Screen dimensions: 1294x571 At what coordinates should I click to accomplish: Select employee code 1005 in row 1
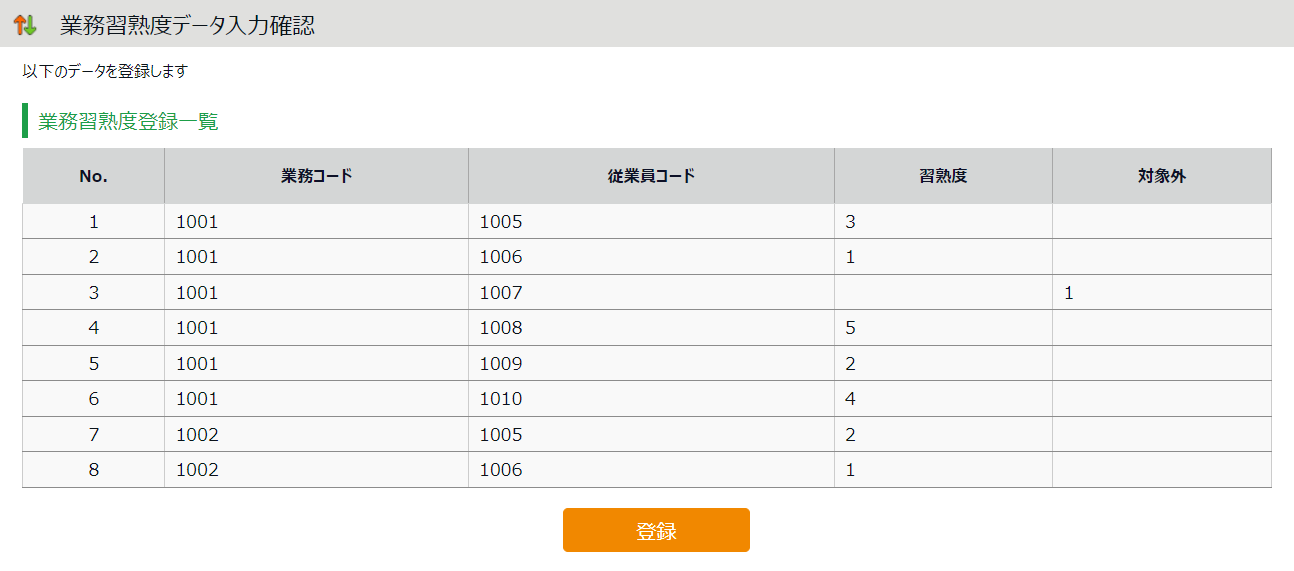pyautogui.click(x=501, y=222)
